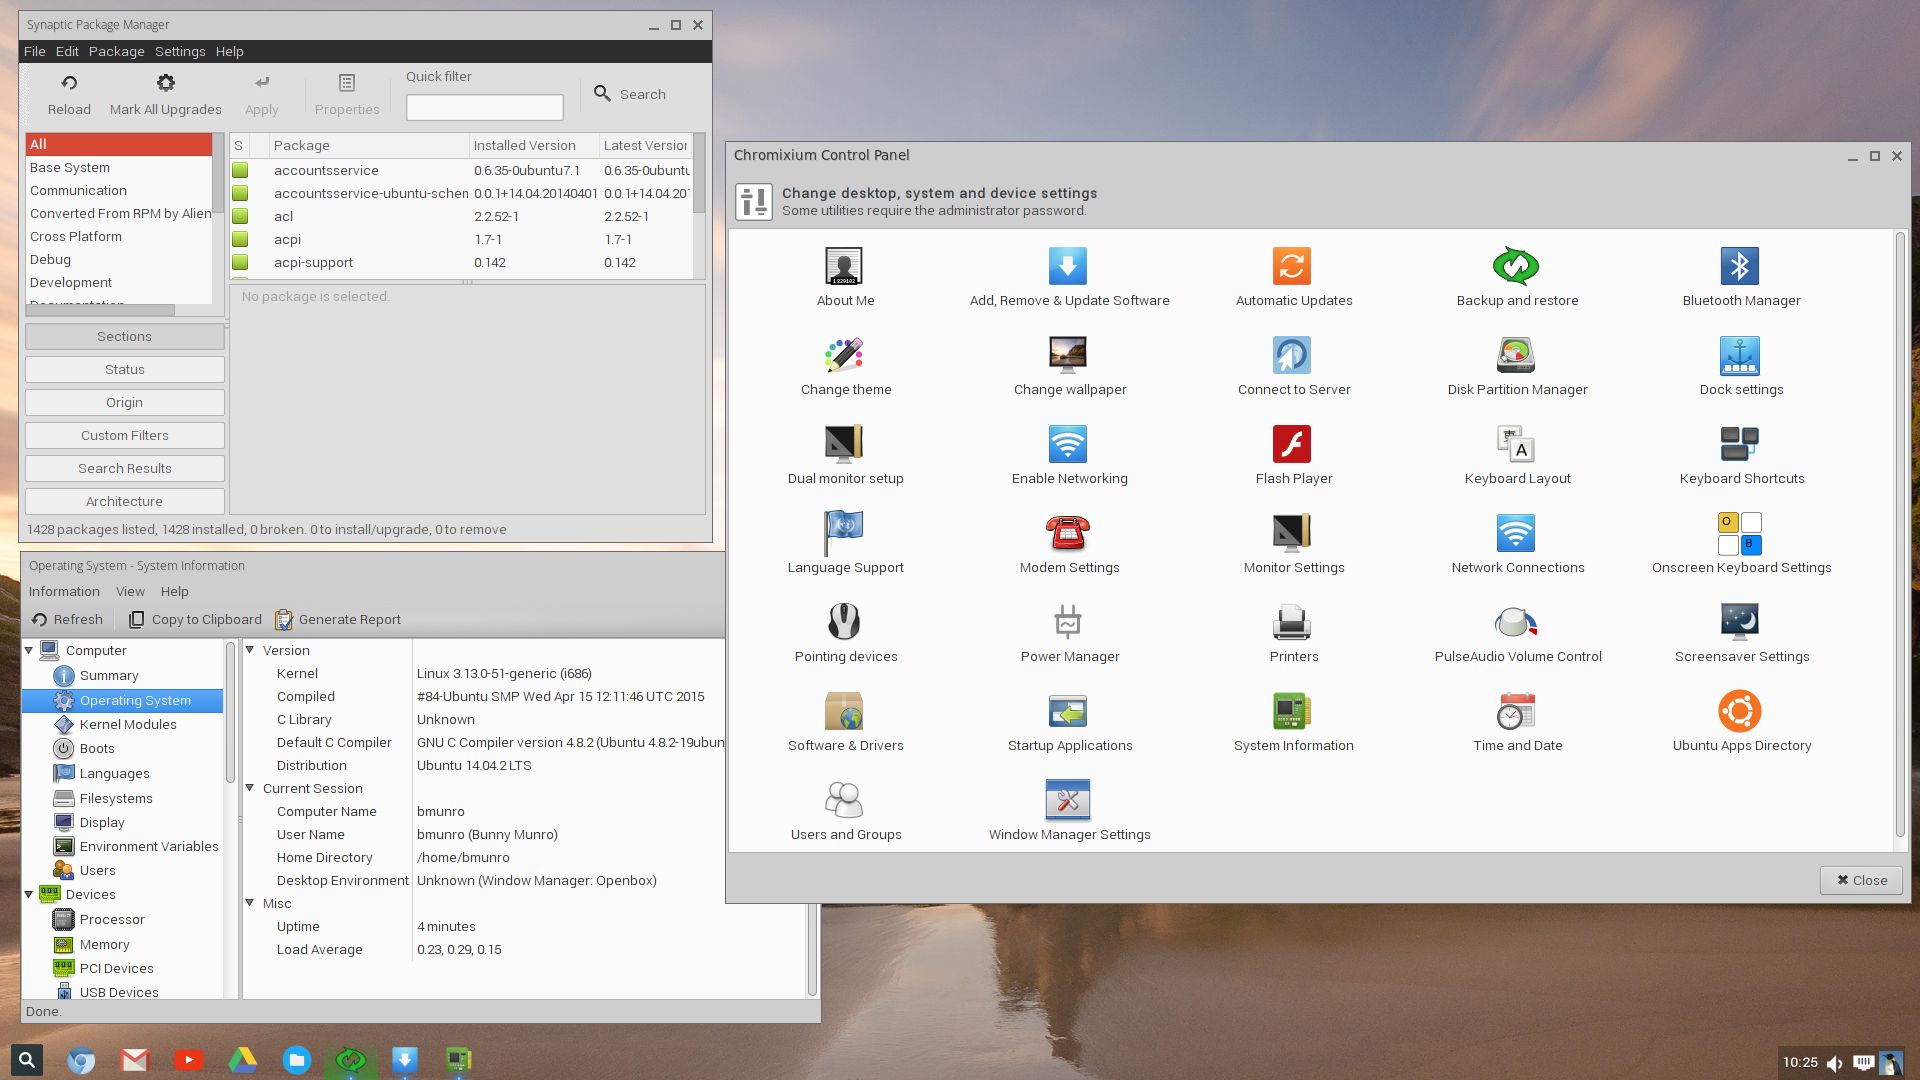The height and width of the screenshot is (1080, 1920).
Task: Click the Generate Report button
Action: 338,620
